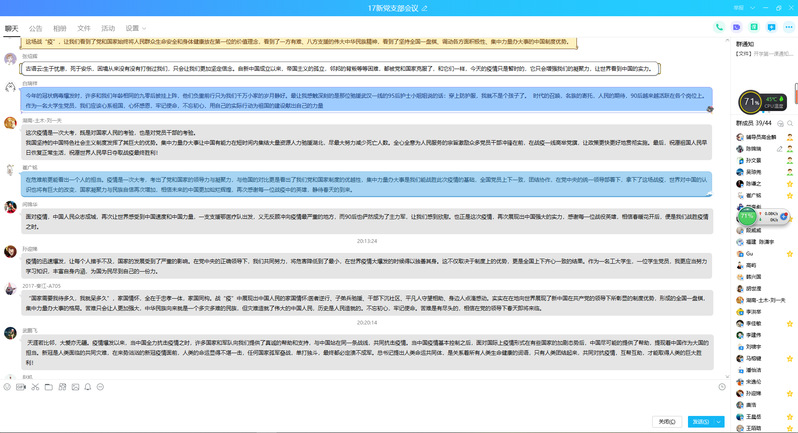Switch to the 公告 tab
798x433 pixels.
[36, 29]
